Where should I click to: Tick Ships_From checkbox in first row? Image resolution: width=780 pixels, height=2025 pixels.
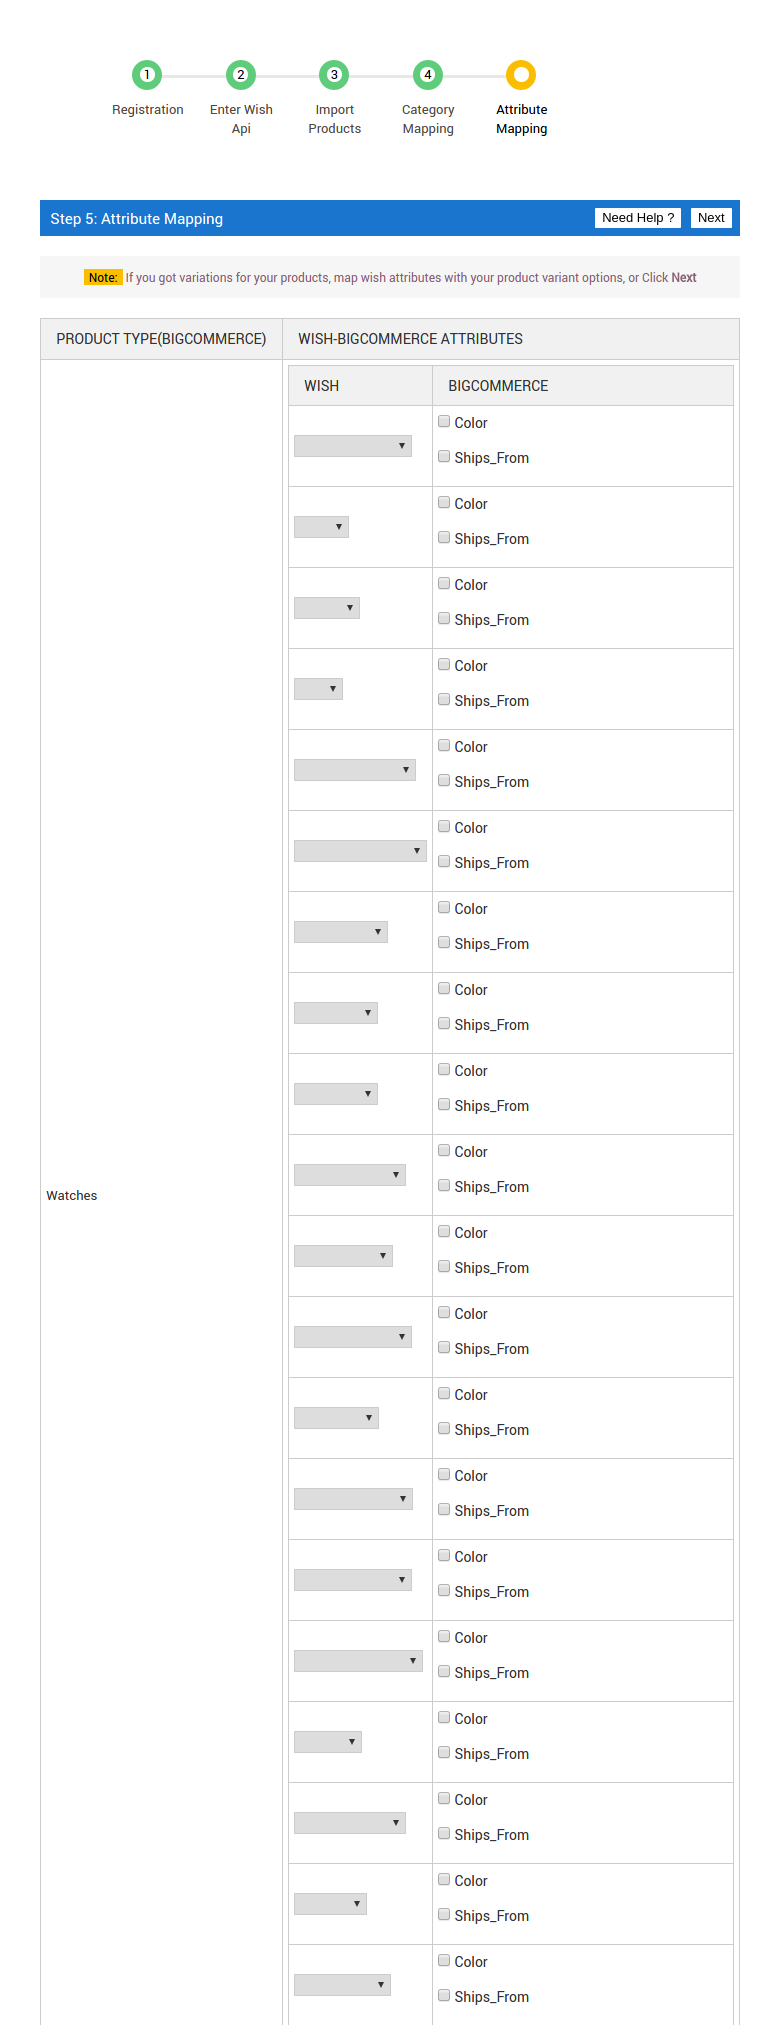click(444, 456)
